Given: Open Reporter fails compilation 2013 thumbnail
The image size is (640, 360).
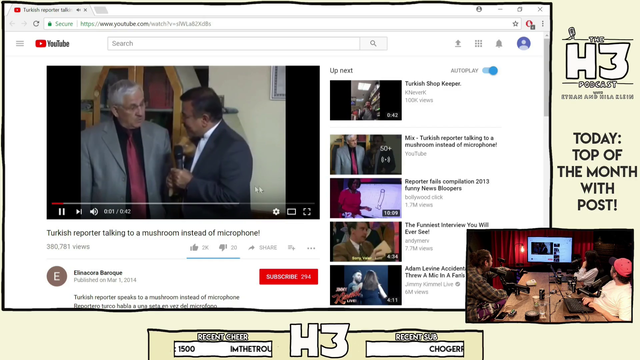Looking at the screenshot, I should [366, 198].
